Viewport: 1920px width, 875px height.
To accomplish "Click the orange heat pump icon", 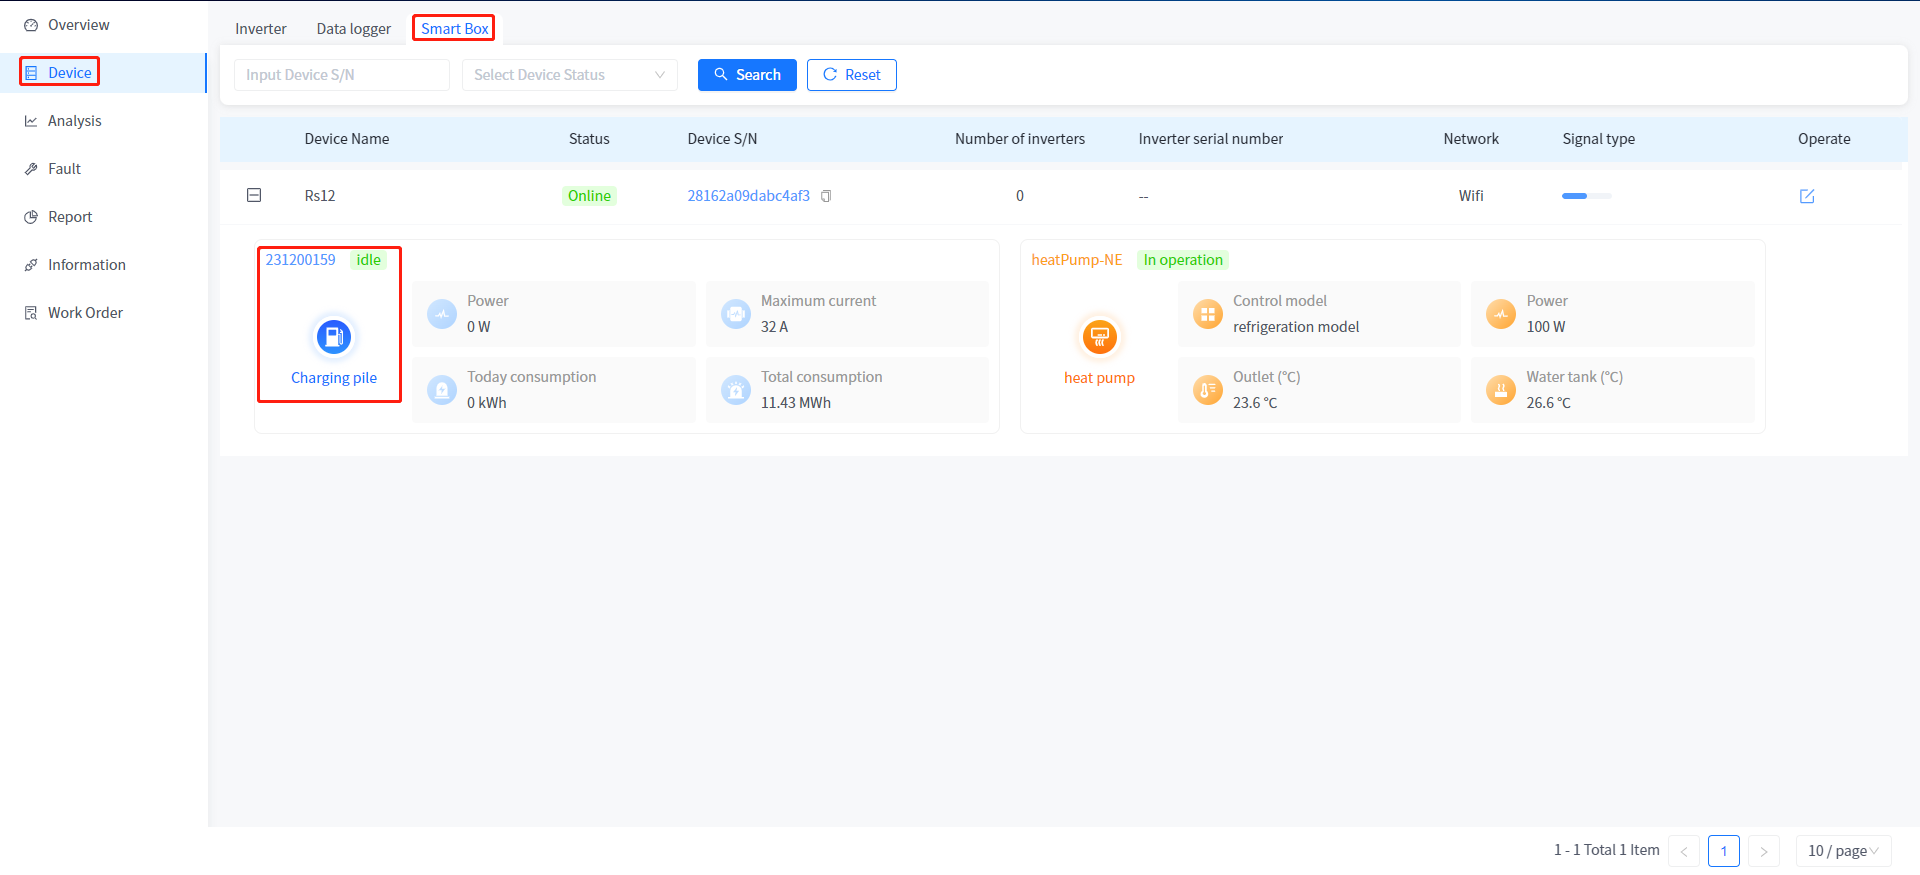I will point(1099,337).
